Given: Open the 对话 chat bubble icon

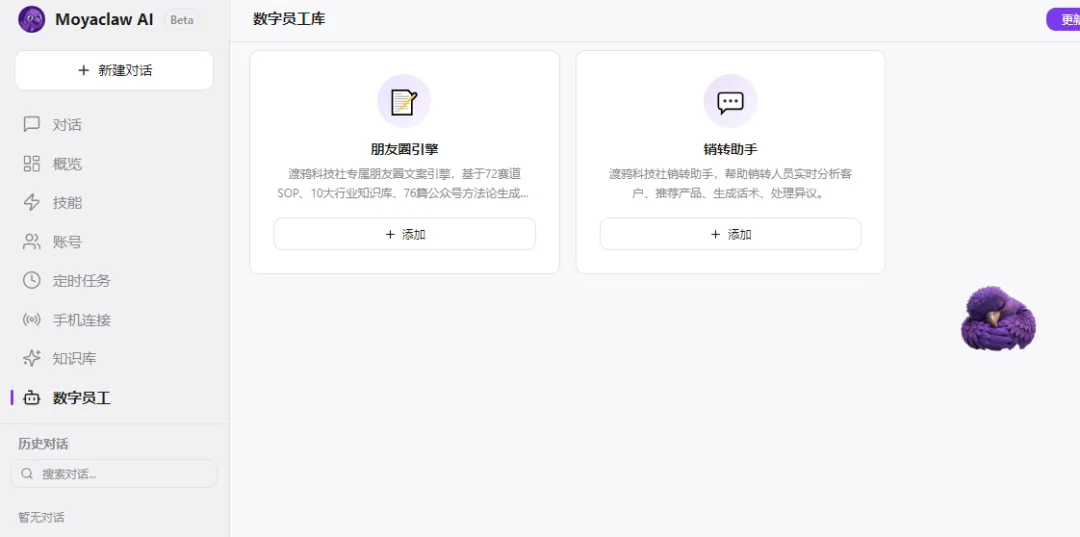Looking at the screenshot, I should pyautogui.click(x=32, y=125).
